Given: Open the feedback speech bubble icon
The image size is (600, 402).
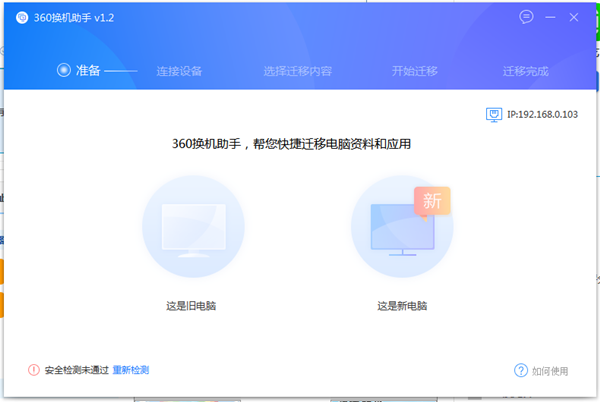Looking at the screenshot, I should click(x=527, y=17).
